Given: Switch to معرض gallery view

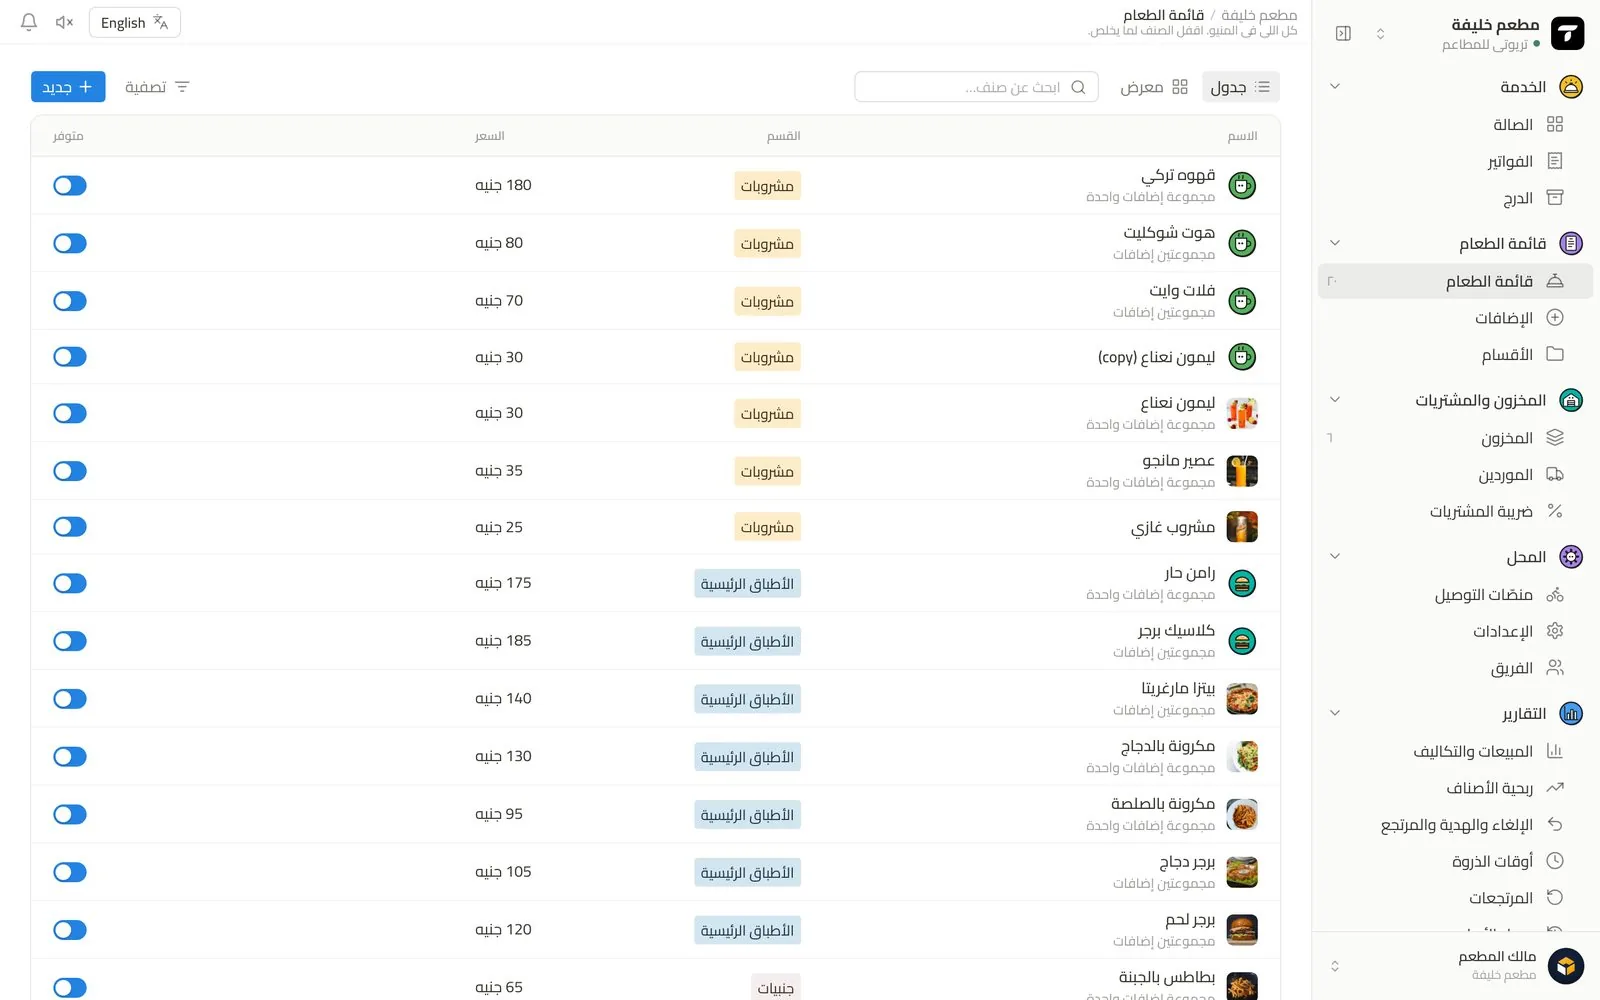Looking at the screenshot, I should (x=1154, y=87).
